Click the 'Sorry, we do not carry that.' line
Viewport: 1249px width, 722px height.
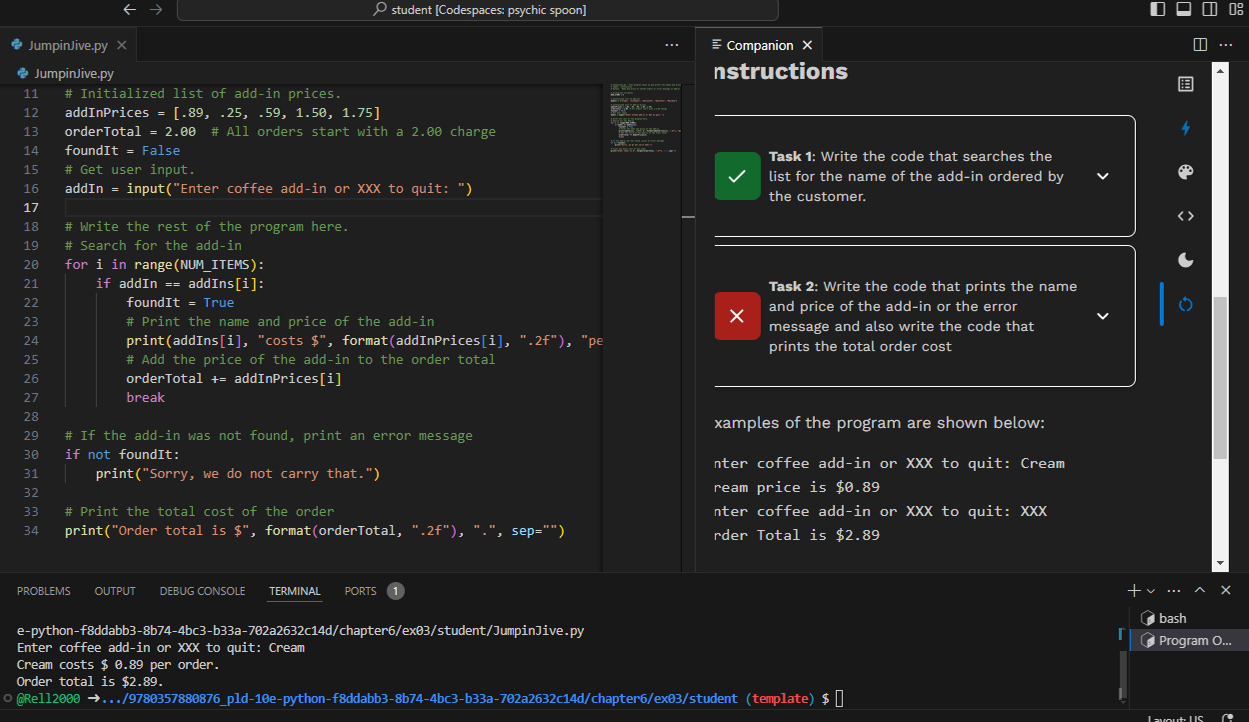click(x=238, y=473)
